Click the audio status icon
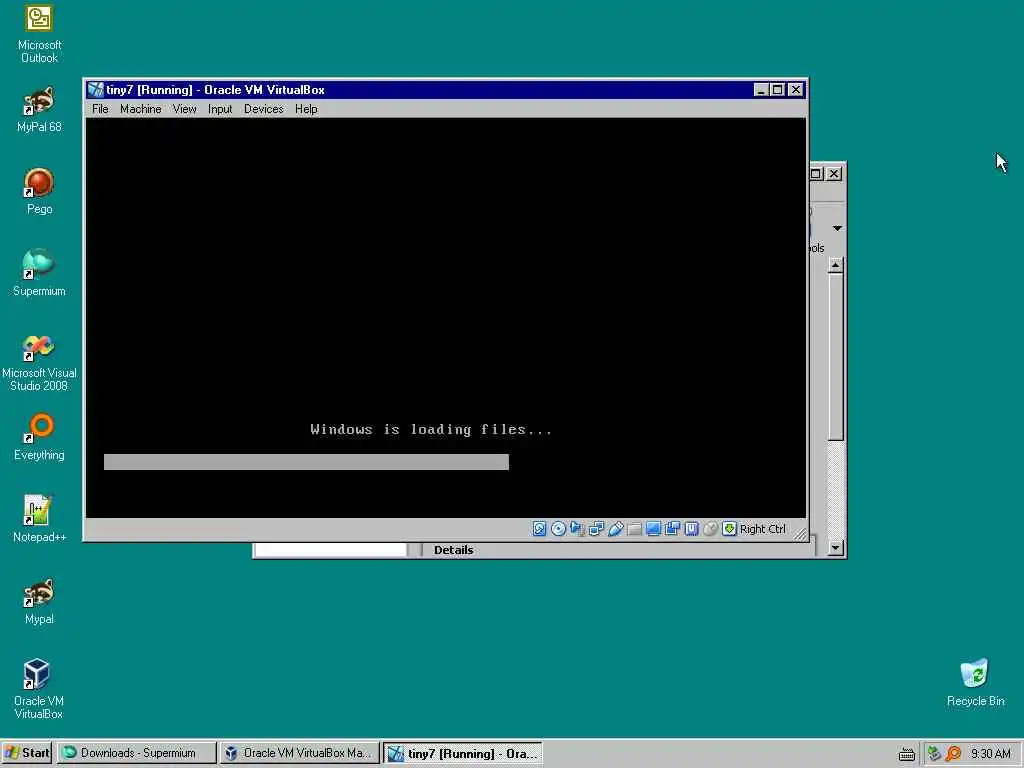Image resolution: width=1024 pixels, height=768 pixels. click(577, 529)
